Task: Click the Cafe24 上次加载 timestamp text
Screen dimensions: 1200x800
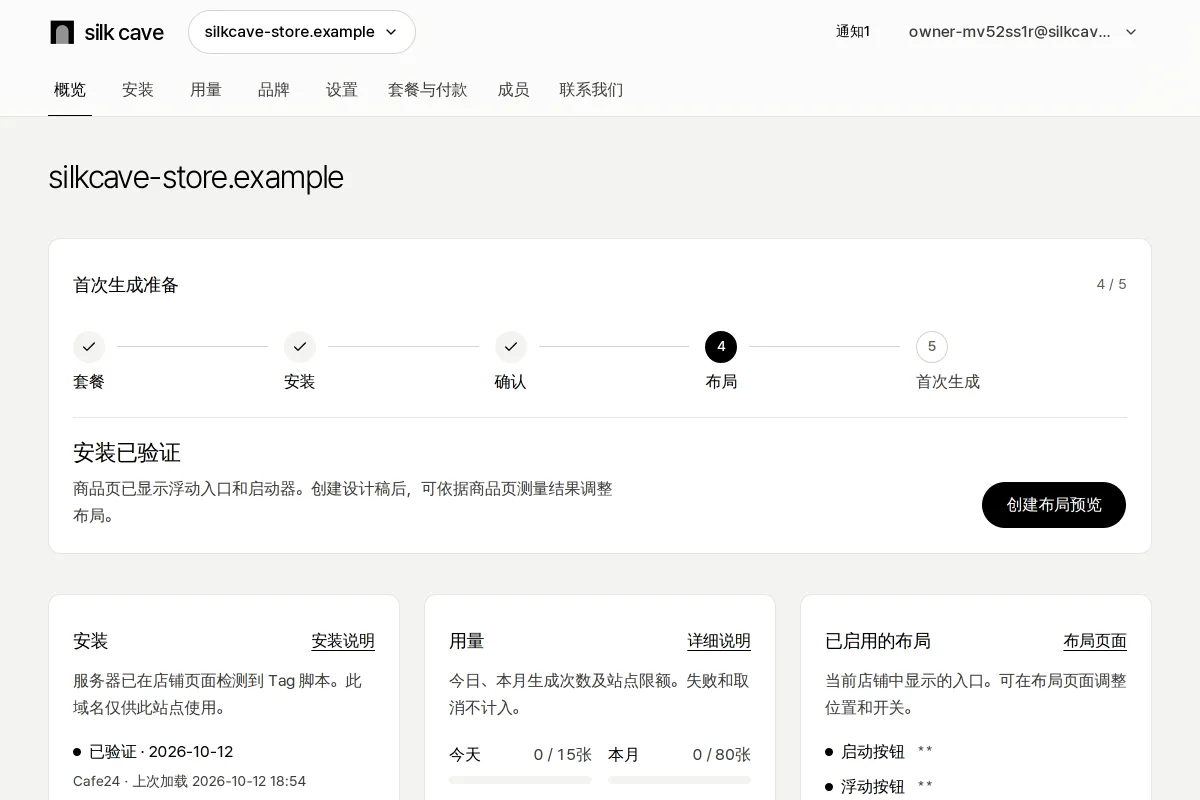Action: pos(189,781)
